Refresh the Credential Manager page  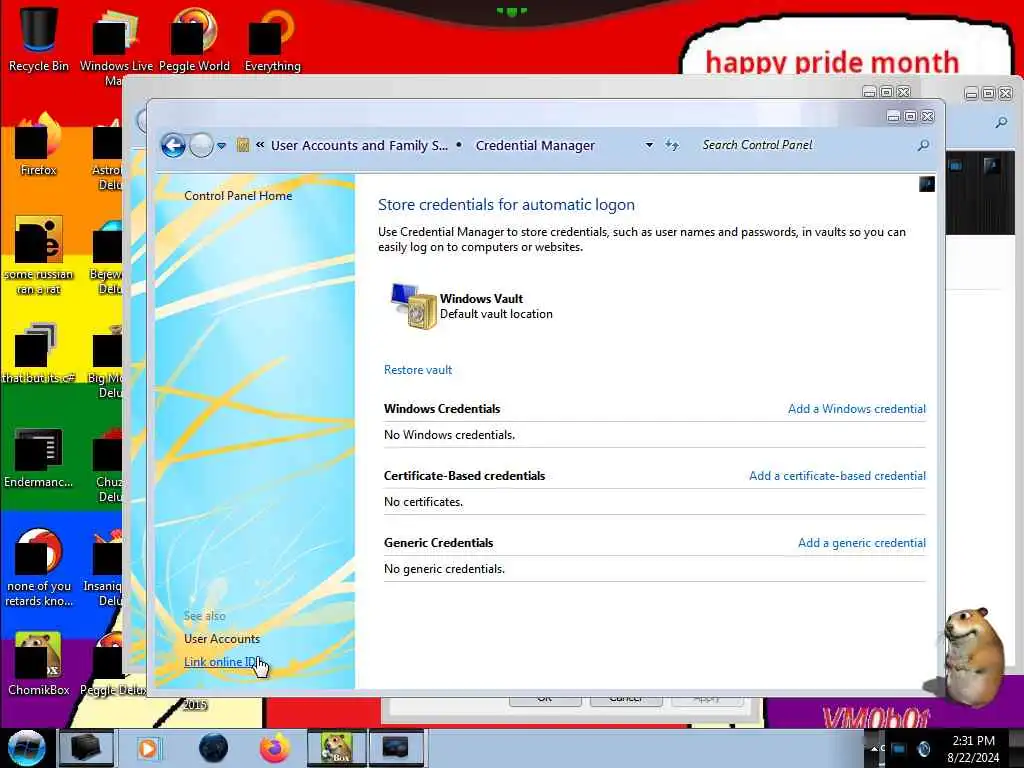tap(672, 145)
